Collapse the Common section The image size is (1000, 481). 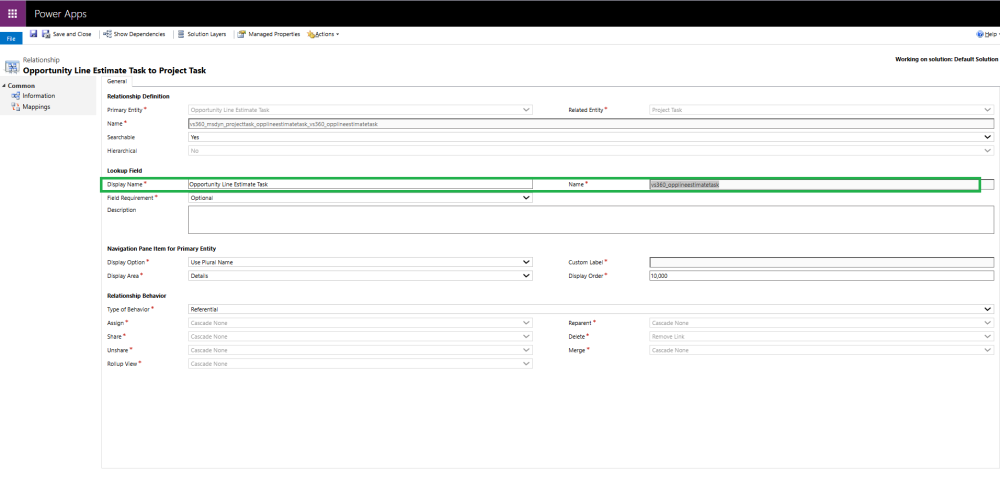(x=4, y=85)
